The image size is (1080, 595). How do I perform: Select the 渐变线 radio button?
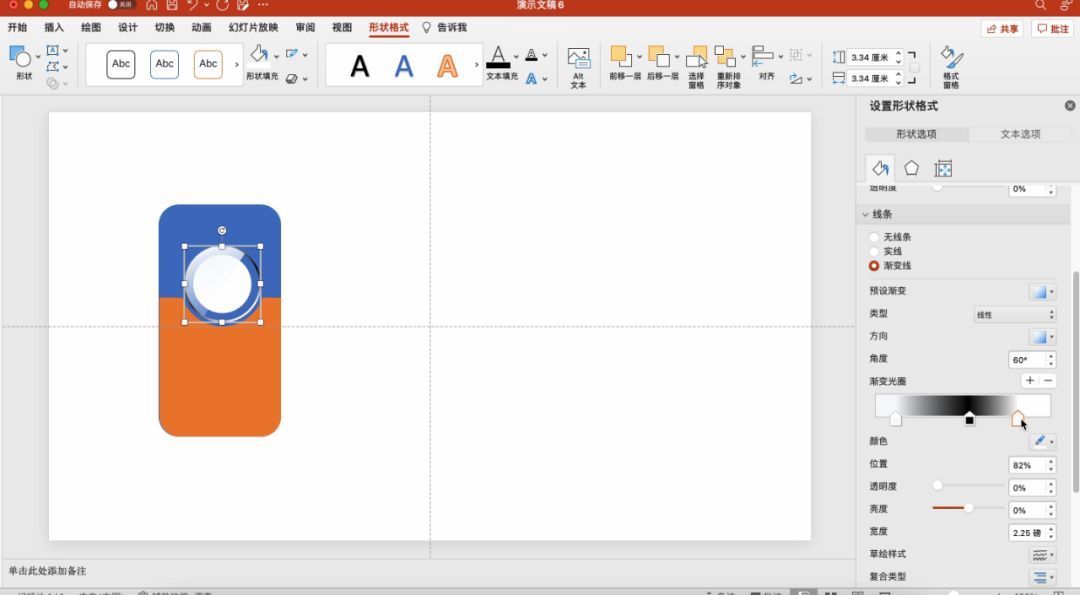click(874, 266)
